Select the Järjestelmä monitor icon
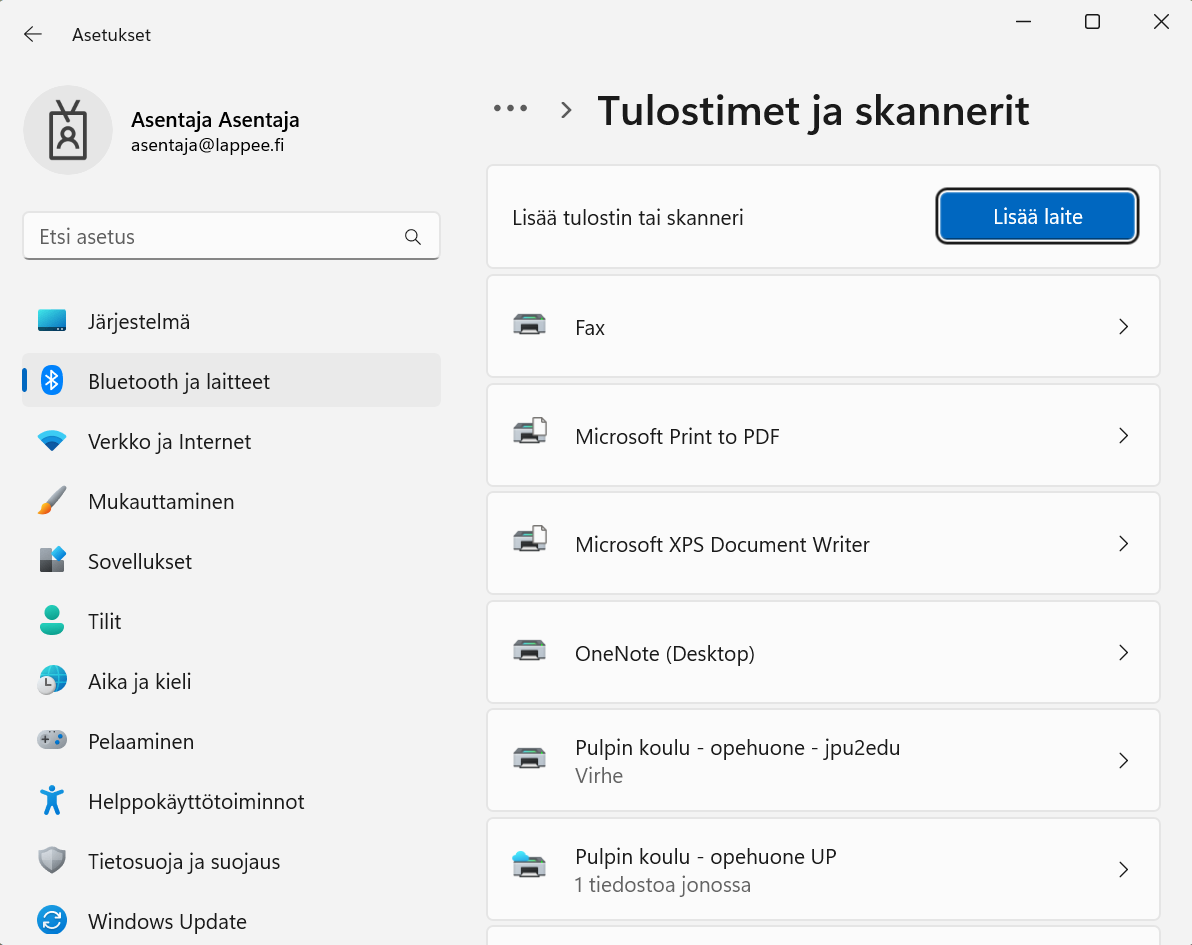The image size is (1192, 945). pyautogui.click(x=52, y=321)
